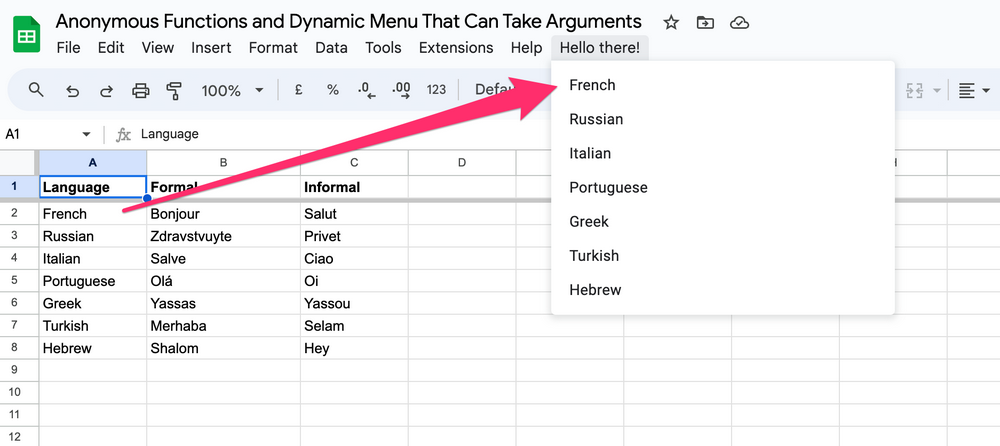Open the Extensions menu
This screenshot has height=446, width=1000.
pos(455,47)
